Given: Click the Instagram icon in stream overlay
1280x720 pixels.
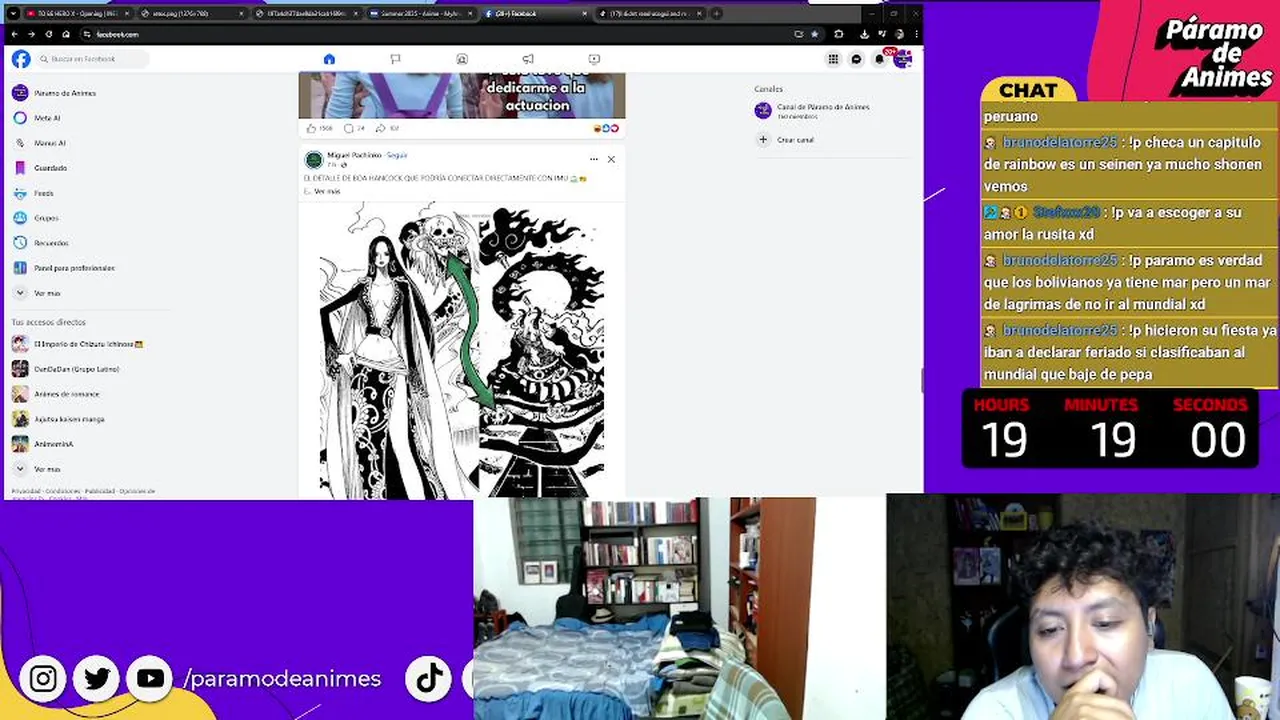Looking at the screenshot, I should [43, 679].
